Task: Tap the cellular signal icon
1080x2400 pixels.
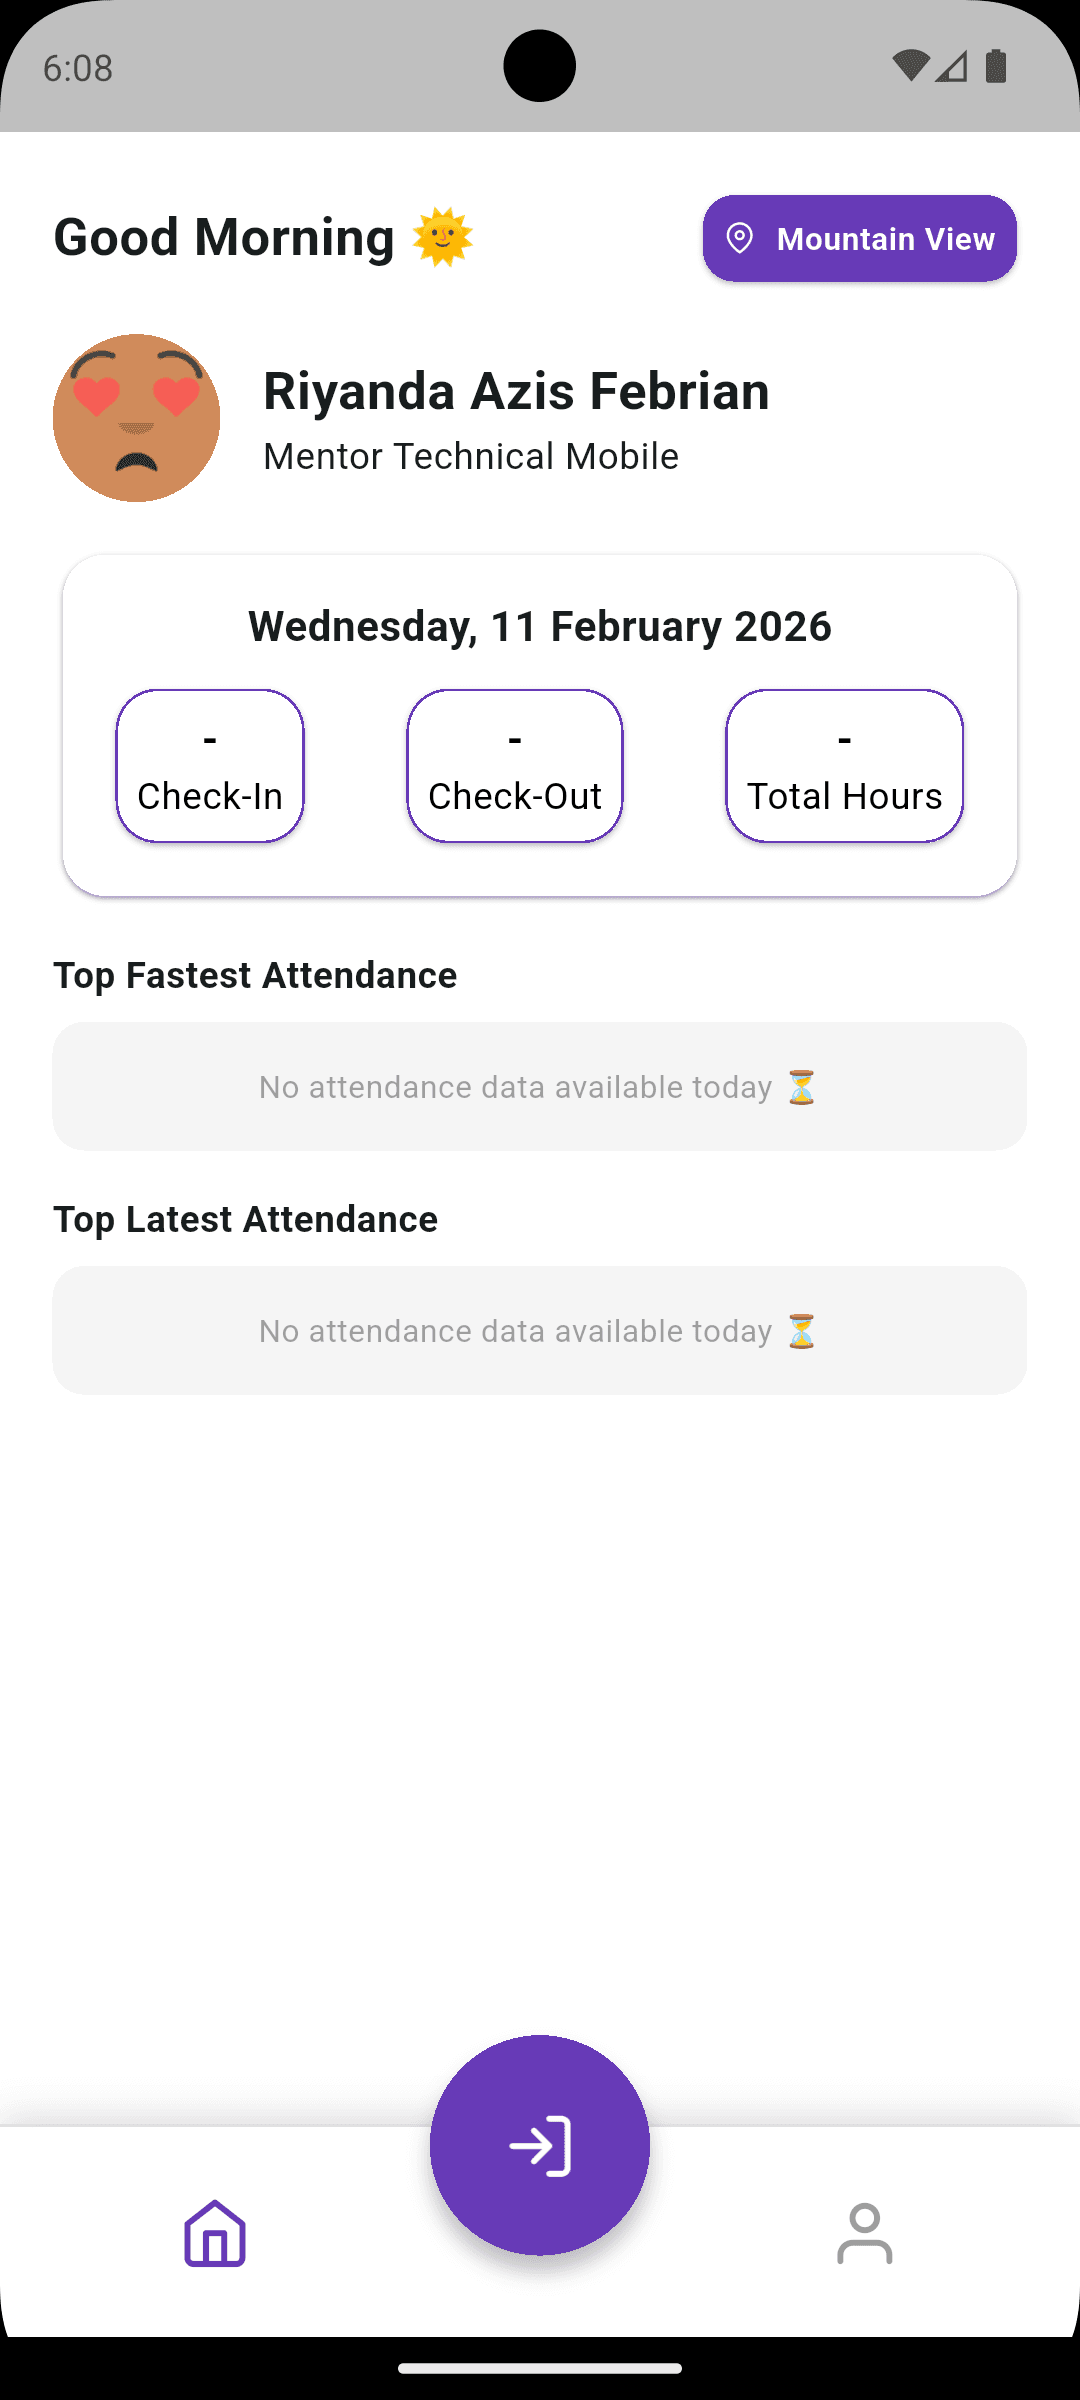Action: (x=952, y=67)
